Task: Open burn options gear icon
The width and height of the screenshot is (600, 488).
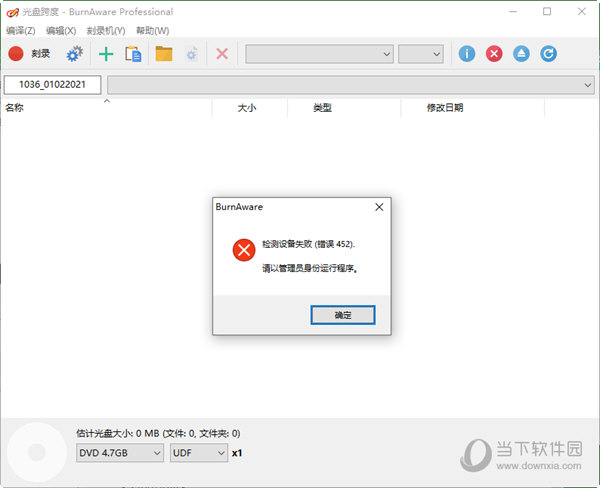Action: click(x=74, y=54)
